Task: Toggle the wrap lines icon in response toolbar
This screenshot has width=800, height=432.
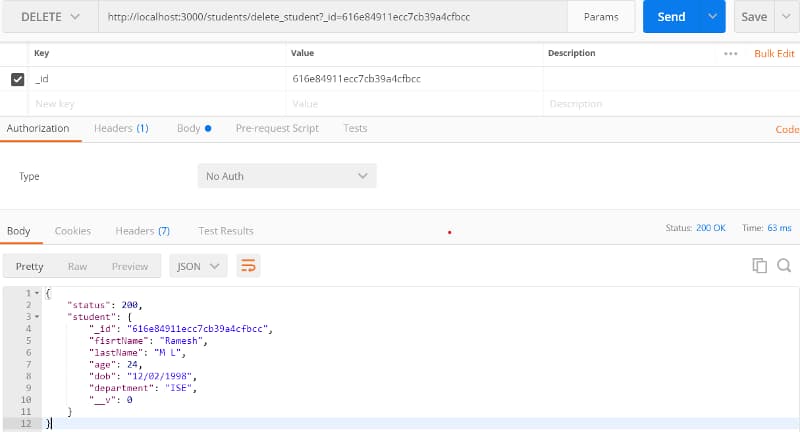Action: pyautogui.click(x=248, y=266)
